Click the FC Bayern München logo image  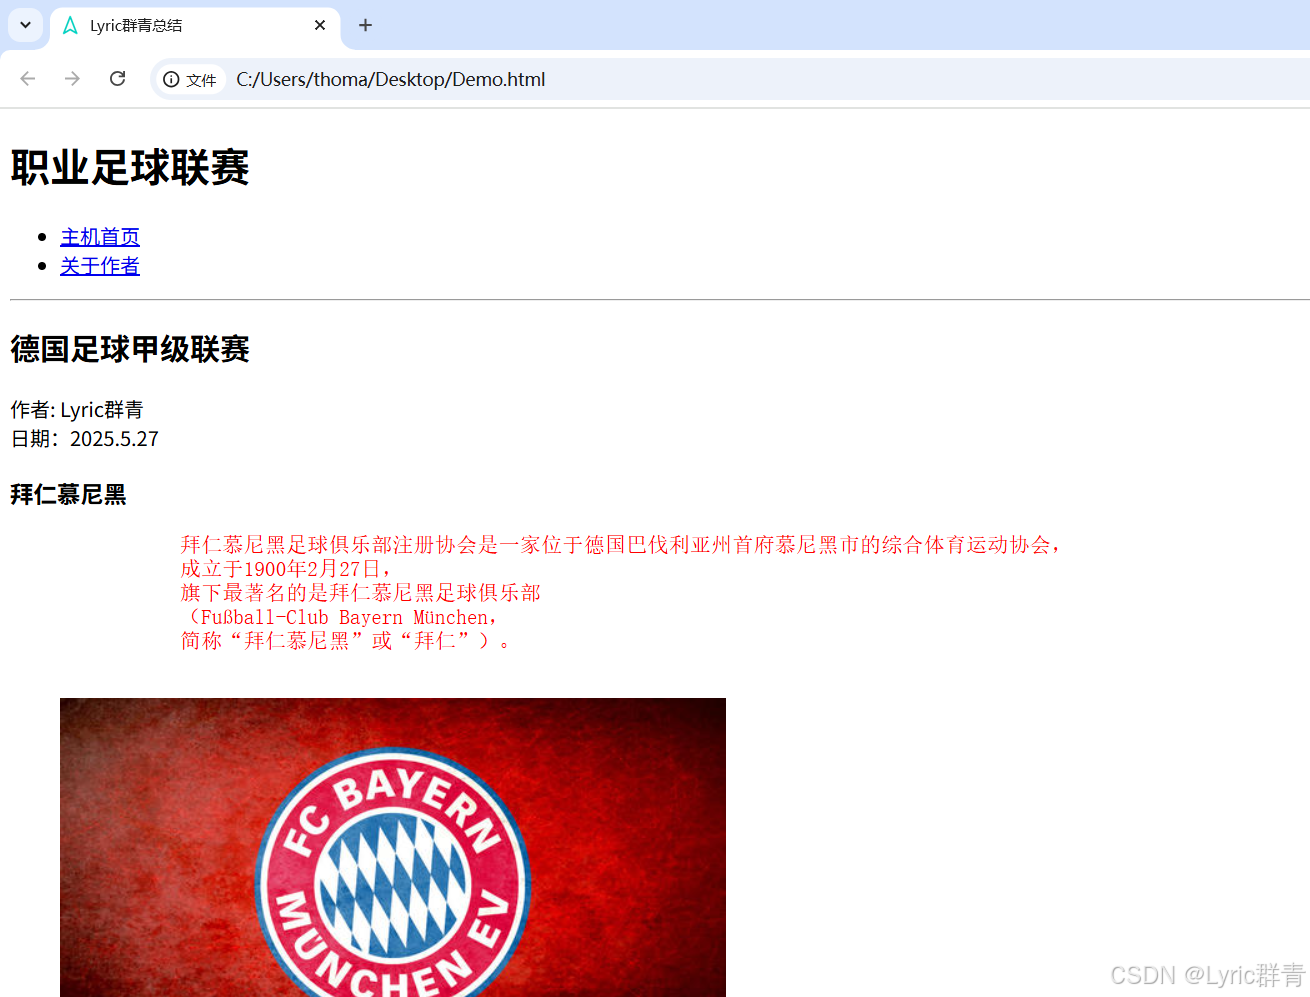[393, 847]
